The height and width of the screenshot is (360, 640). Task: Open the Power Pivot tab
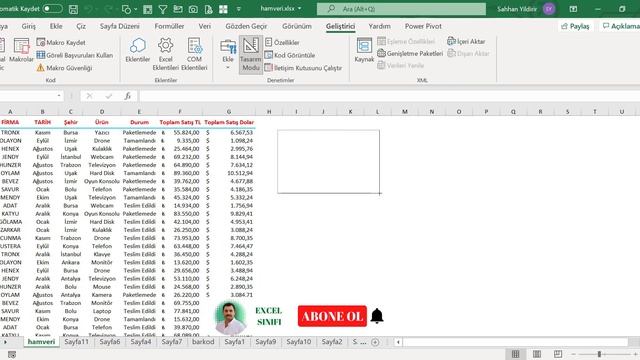423,26
